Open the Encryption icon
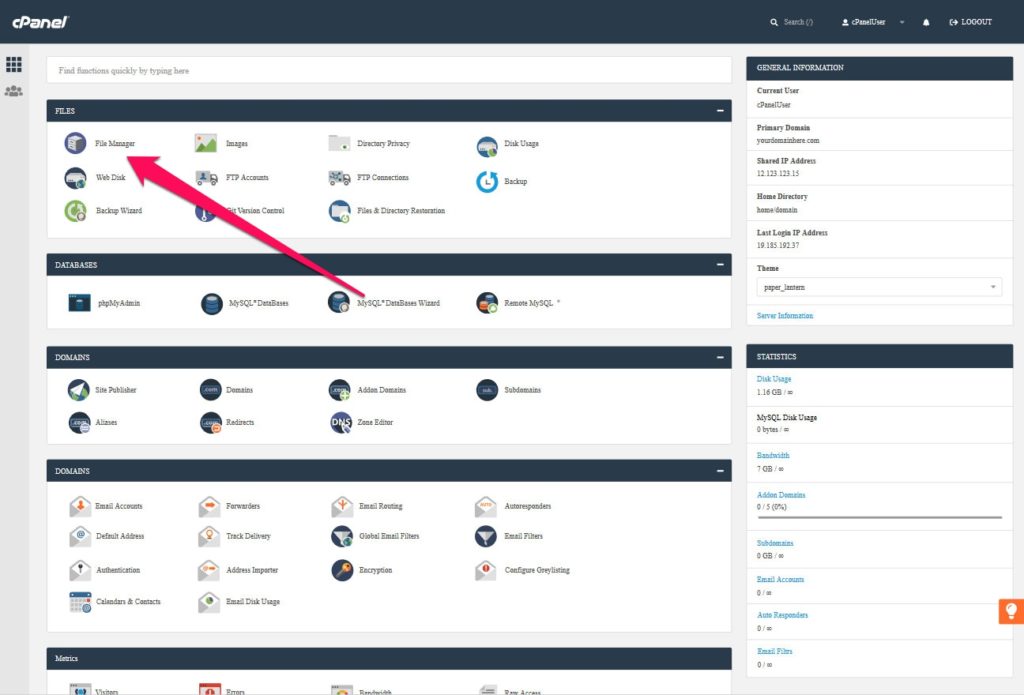This screenshot has height=695, width=1024. point(342,570)
